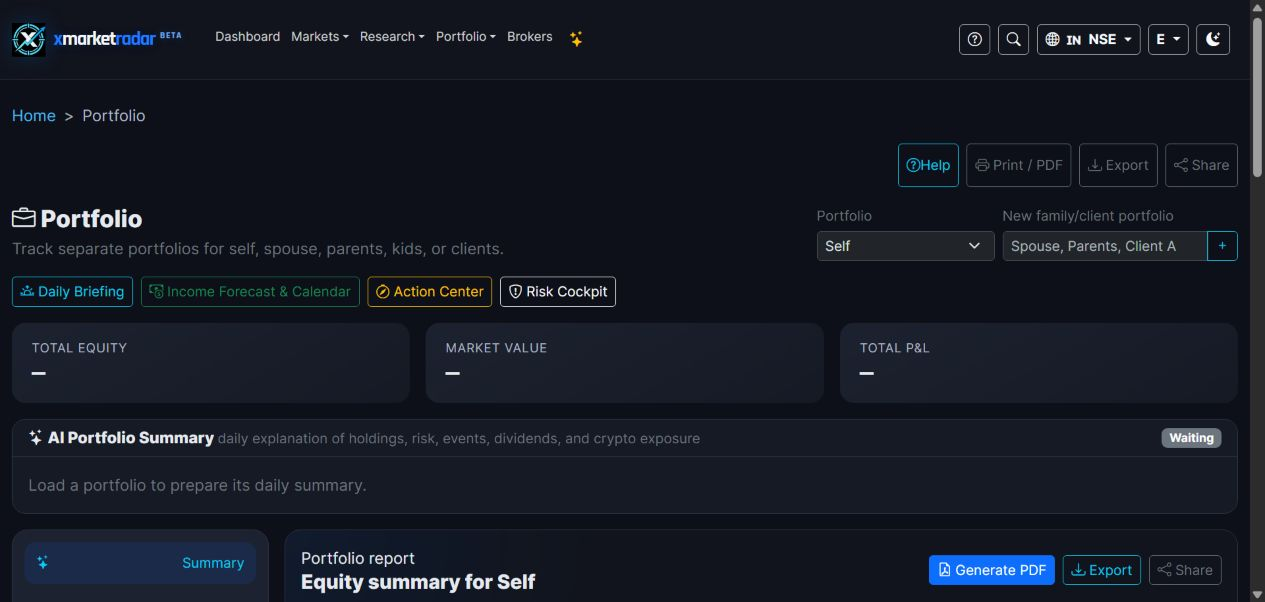The height and width of the screenshot is (602, 1265).
Task: Click the Total P&L card
Action: tap(1039, 363)
